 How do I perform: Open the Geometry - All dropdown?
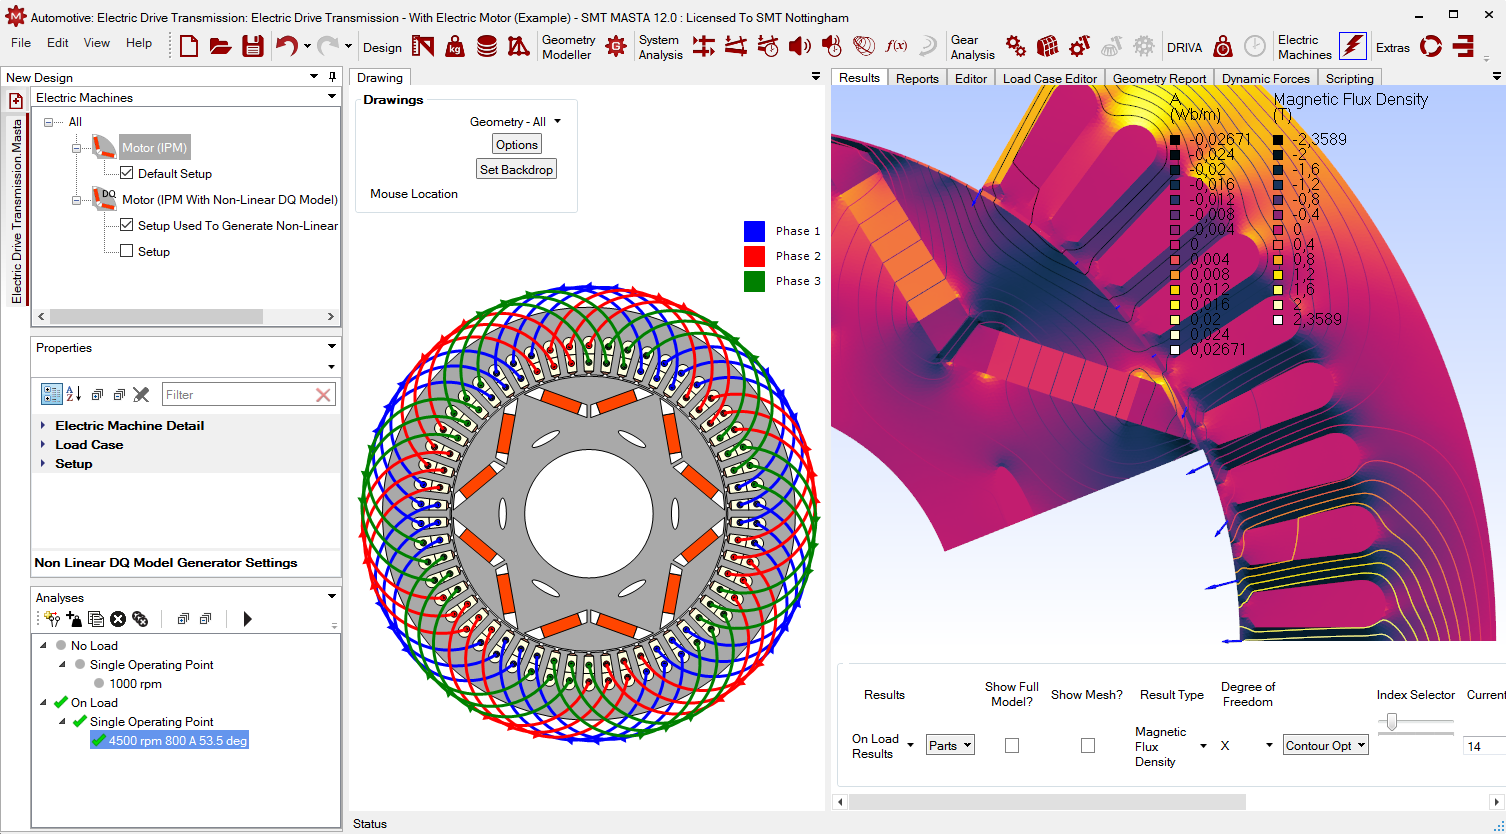515,122
